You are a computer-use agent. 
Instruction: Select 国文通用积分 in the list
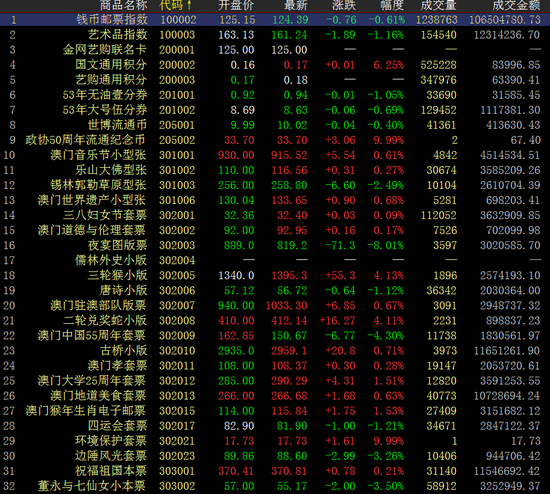tap(111, 65)
